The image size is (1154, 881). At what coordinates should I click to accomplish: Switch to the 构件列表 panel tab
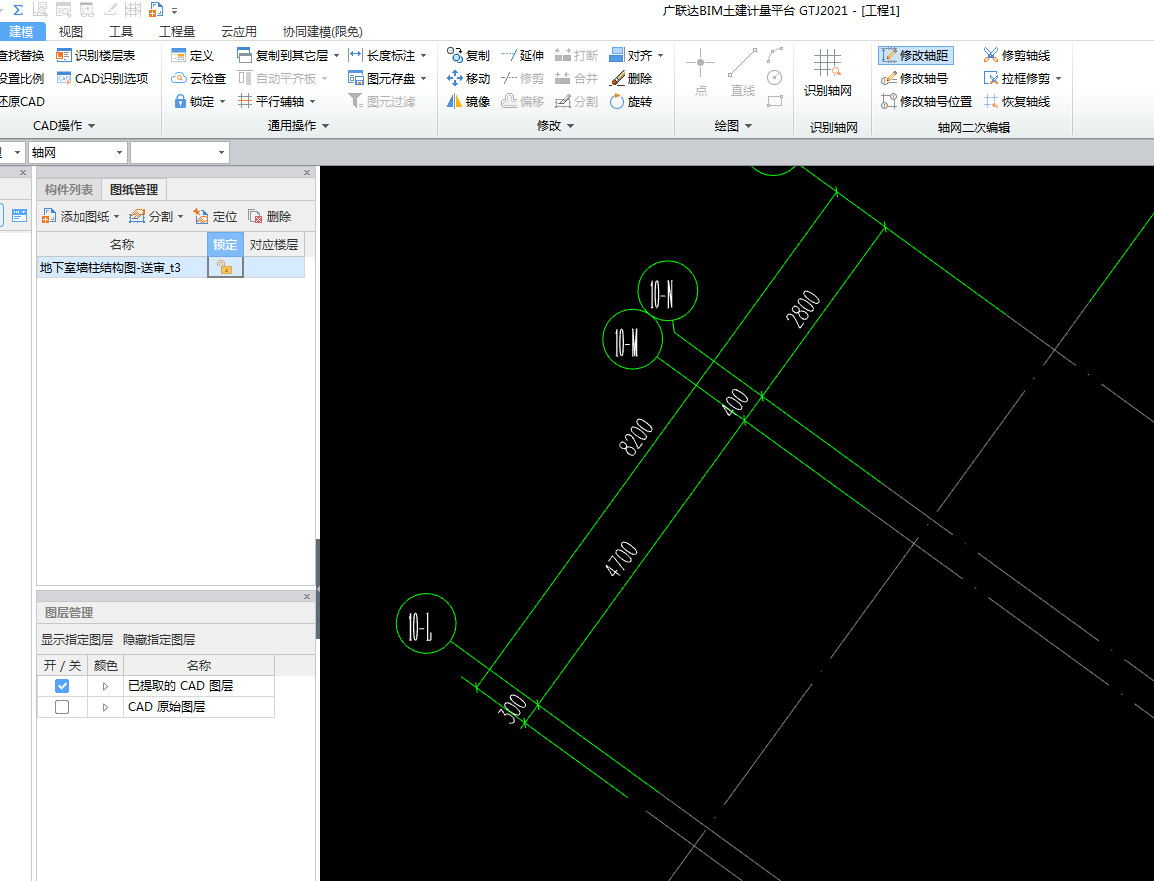tap(68, 189)
